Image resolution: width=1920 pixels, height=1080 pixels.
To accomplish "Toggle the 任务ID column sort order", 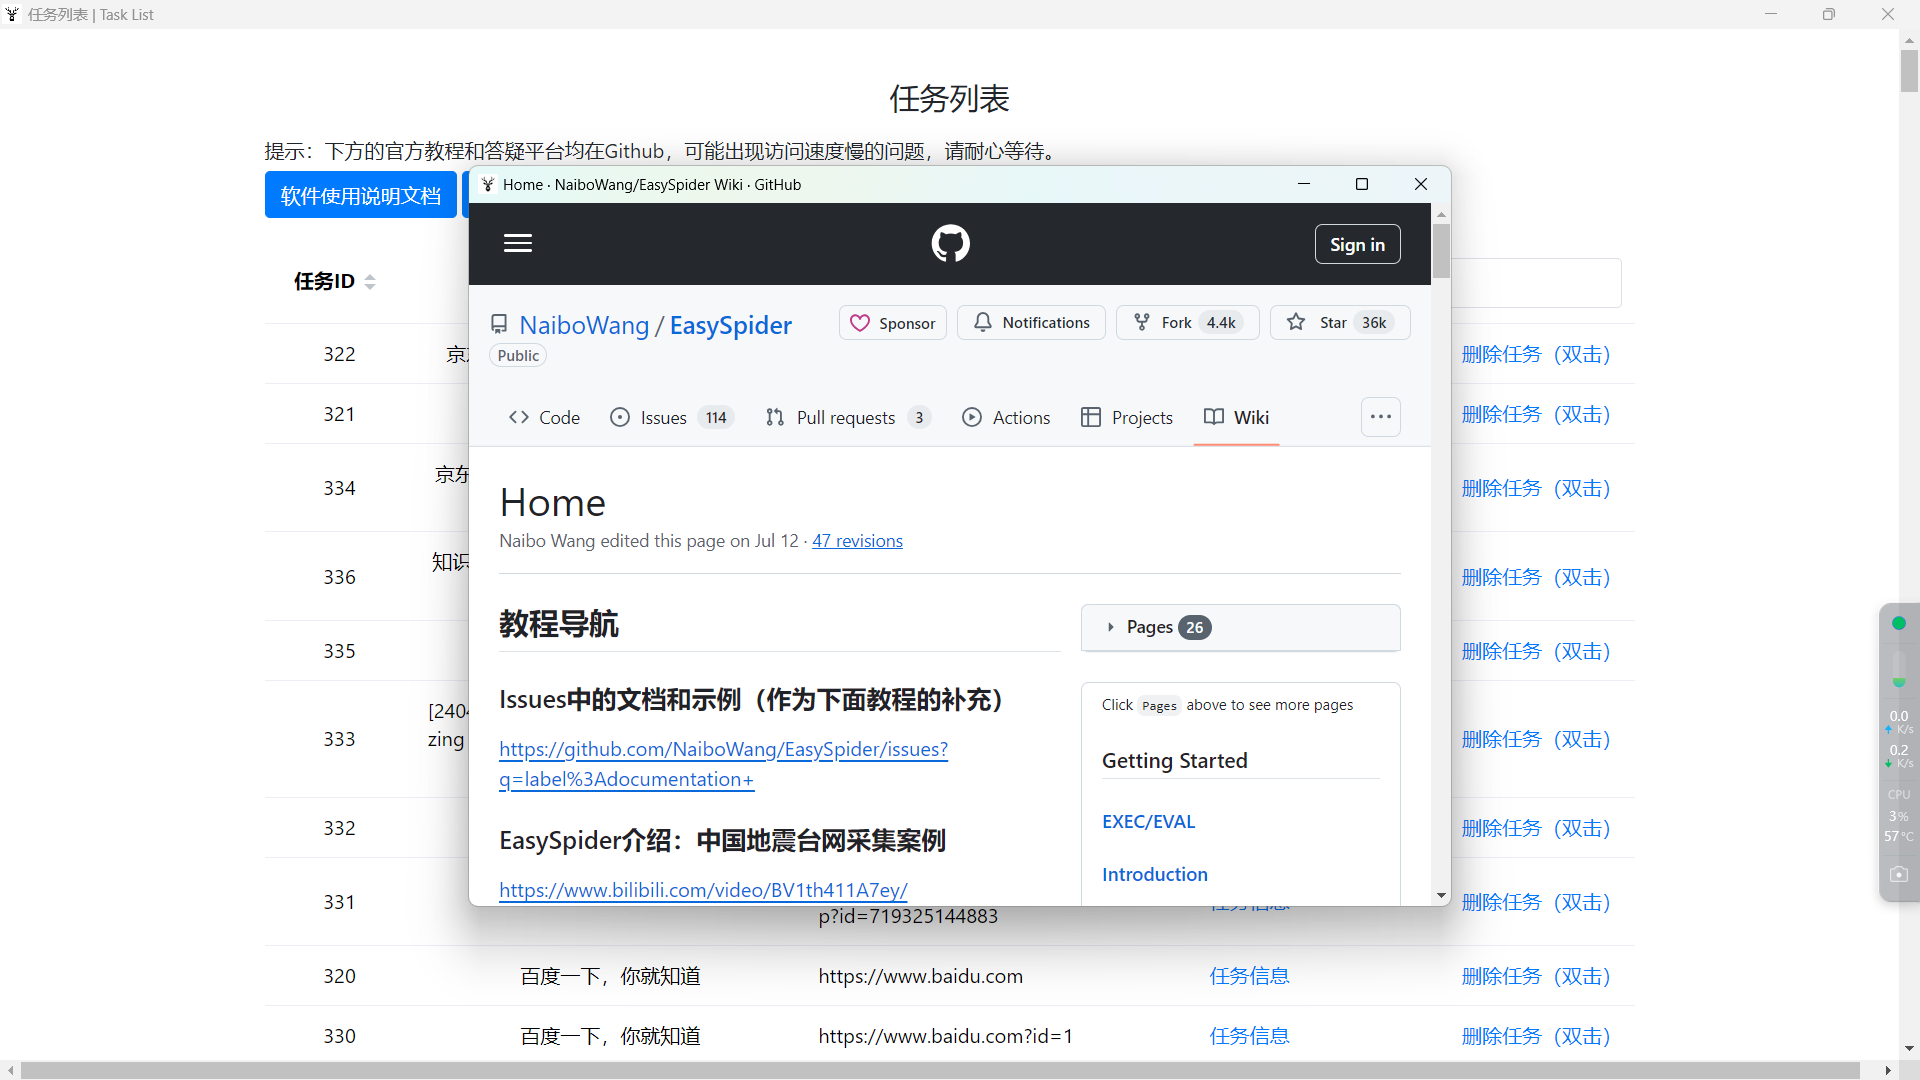I will tap(370, 281).
